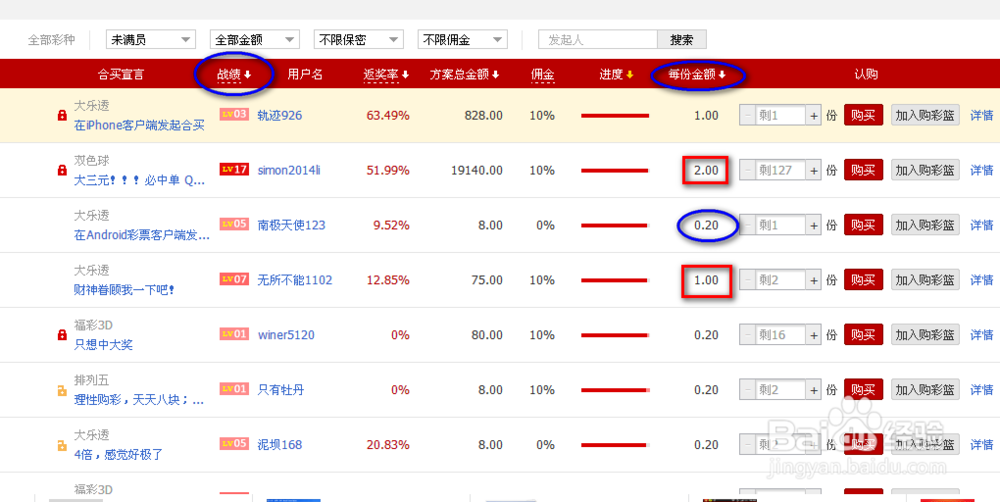Open plan 4倍，感觉好极了
This screenshot has width=1000, height=502.
(119, 455)
